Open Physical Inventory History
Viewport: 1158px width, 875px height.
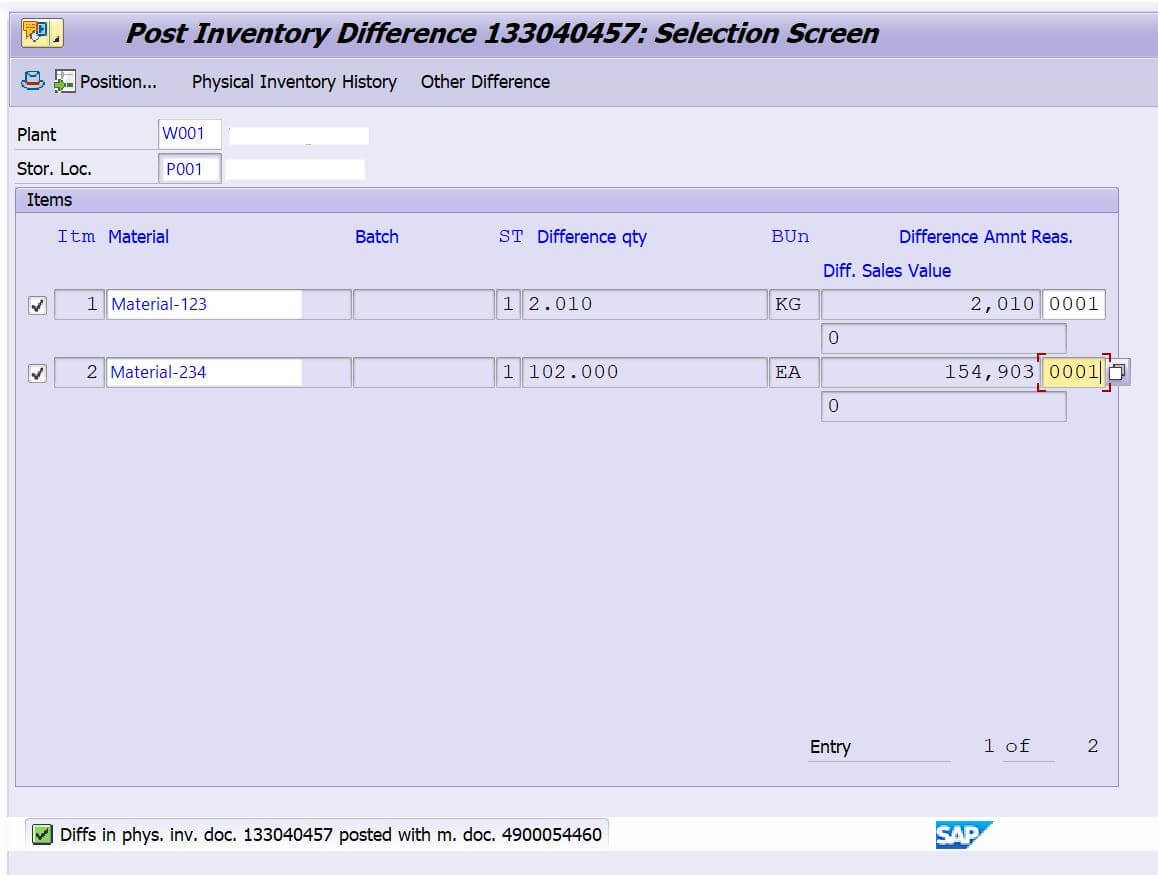click(294, 82)
